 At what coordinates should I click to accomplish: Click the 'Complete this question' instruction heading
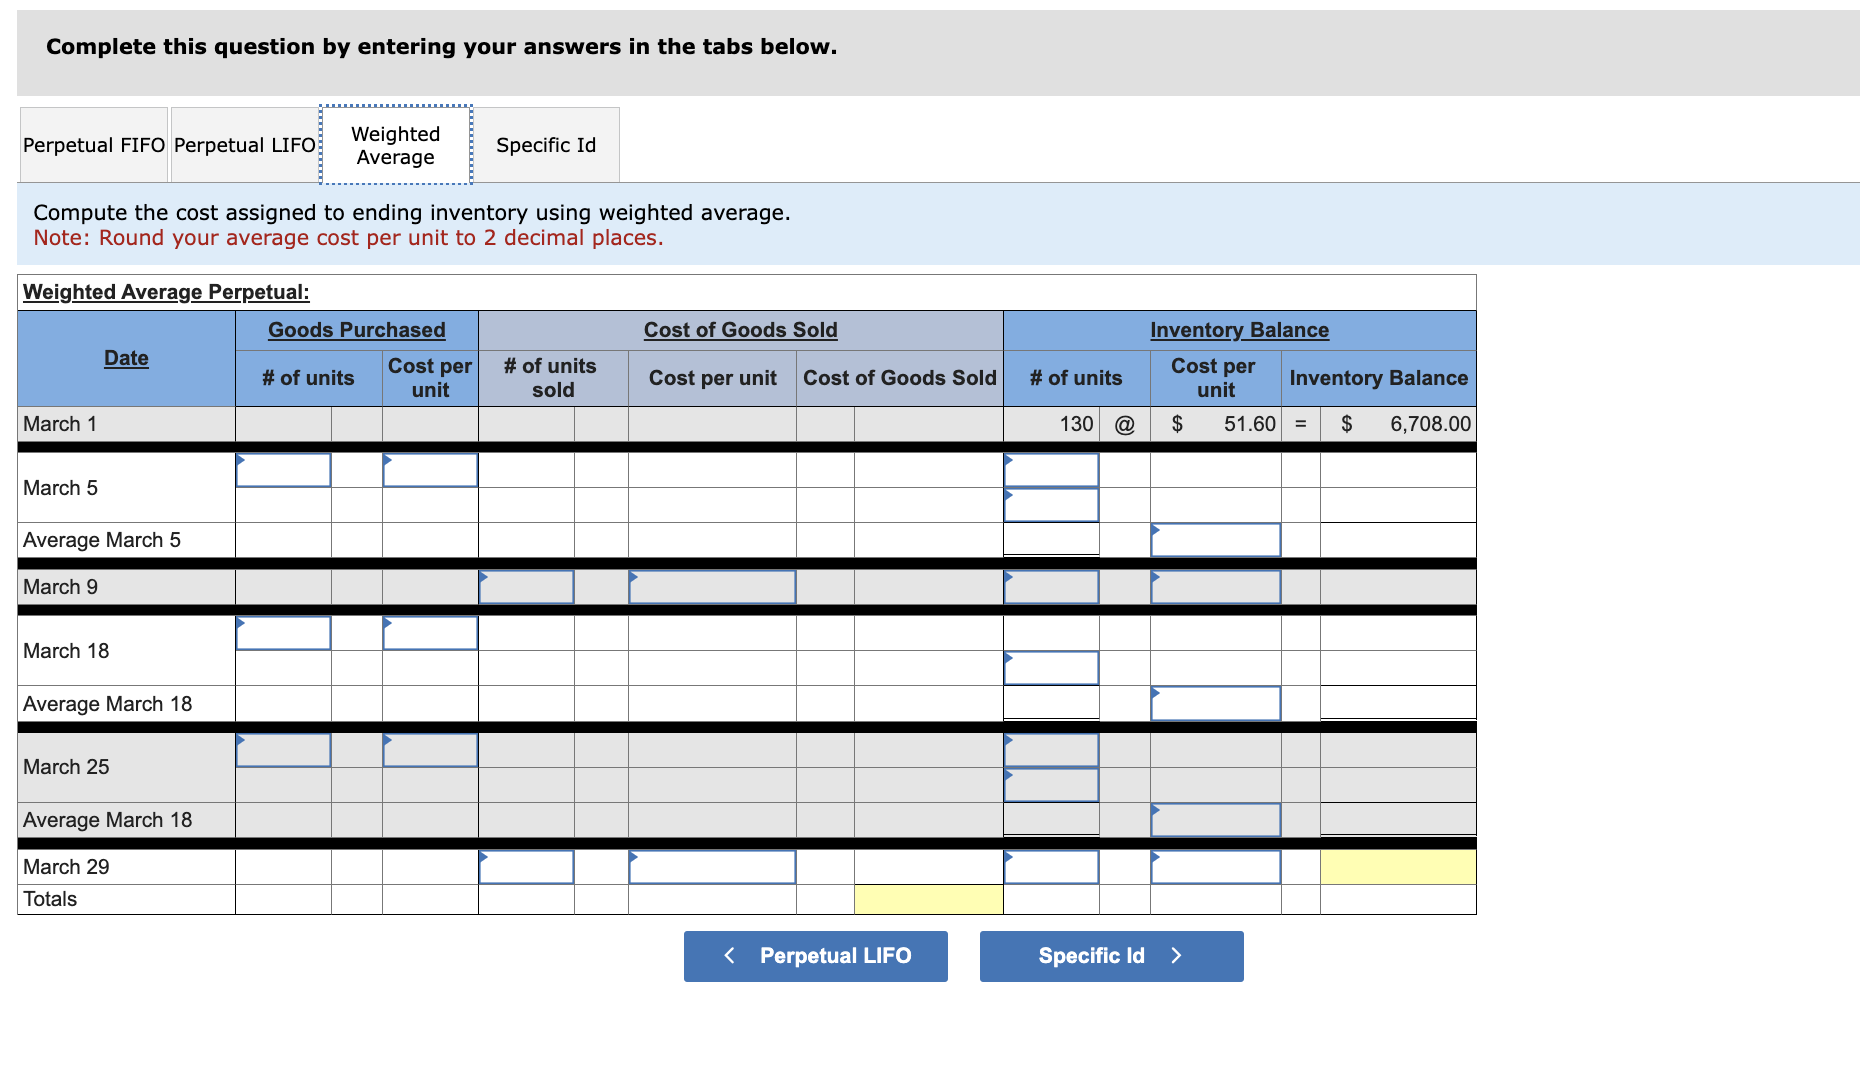click(441, 47)
